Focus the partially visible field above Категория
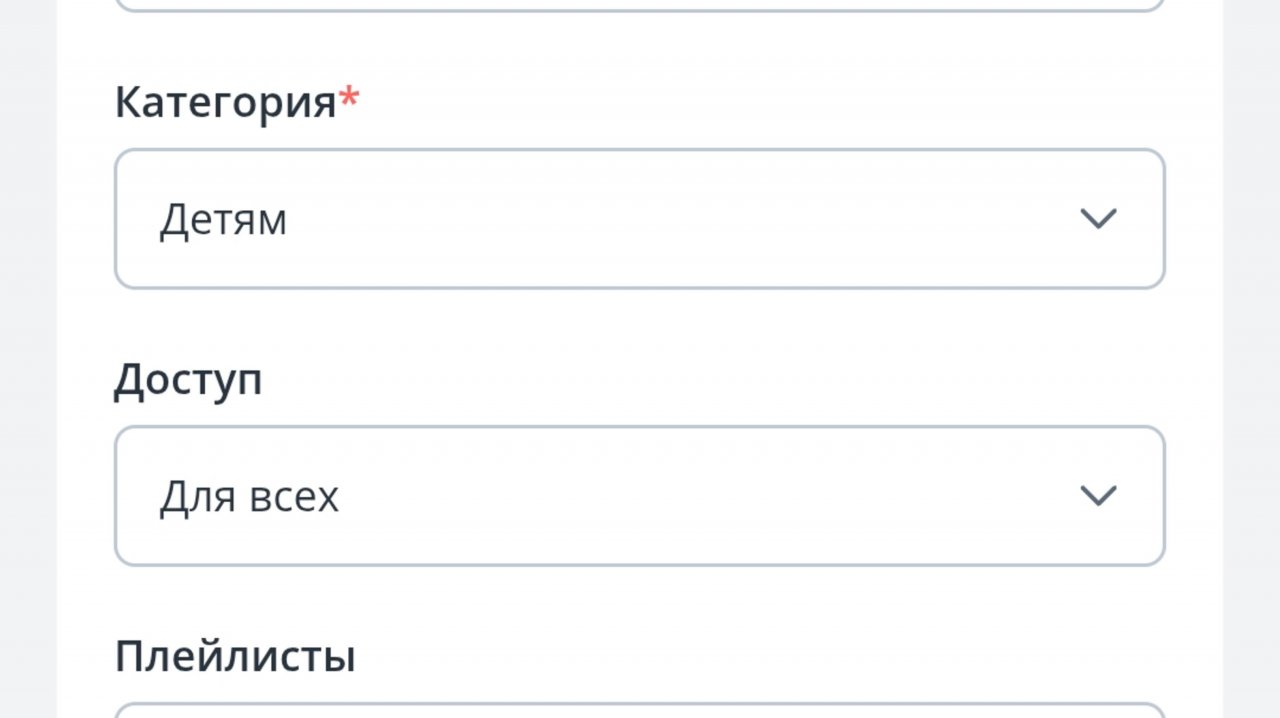Image resolution: width=1280 pixels, height=718 pixels. coord(640,5)
